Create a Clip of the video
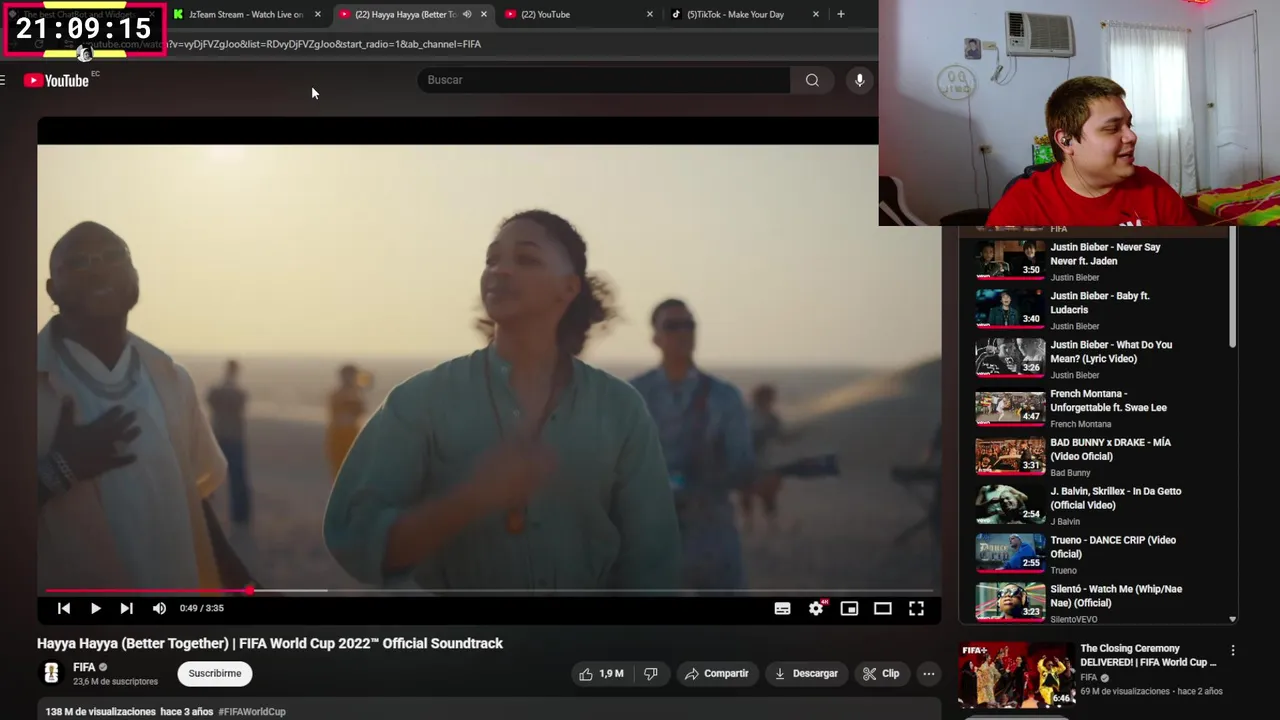 (x=881, y=674)
